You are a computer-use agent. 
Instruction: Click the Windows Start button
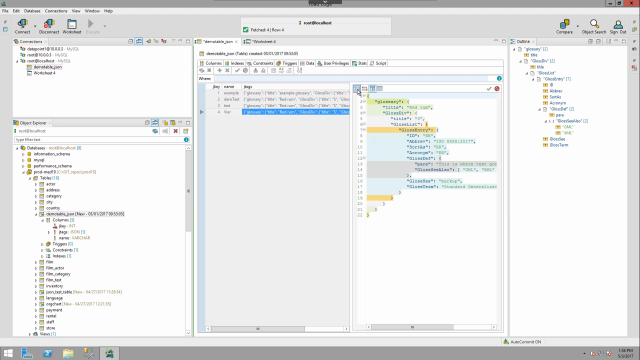pos(8,353)
